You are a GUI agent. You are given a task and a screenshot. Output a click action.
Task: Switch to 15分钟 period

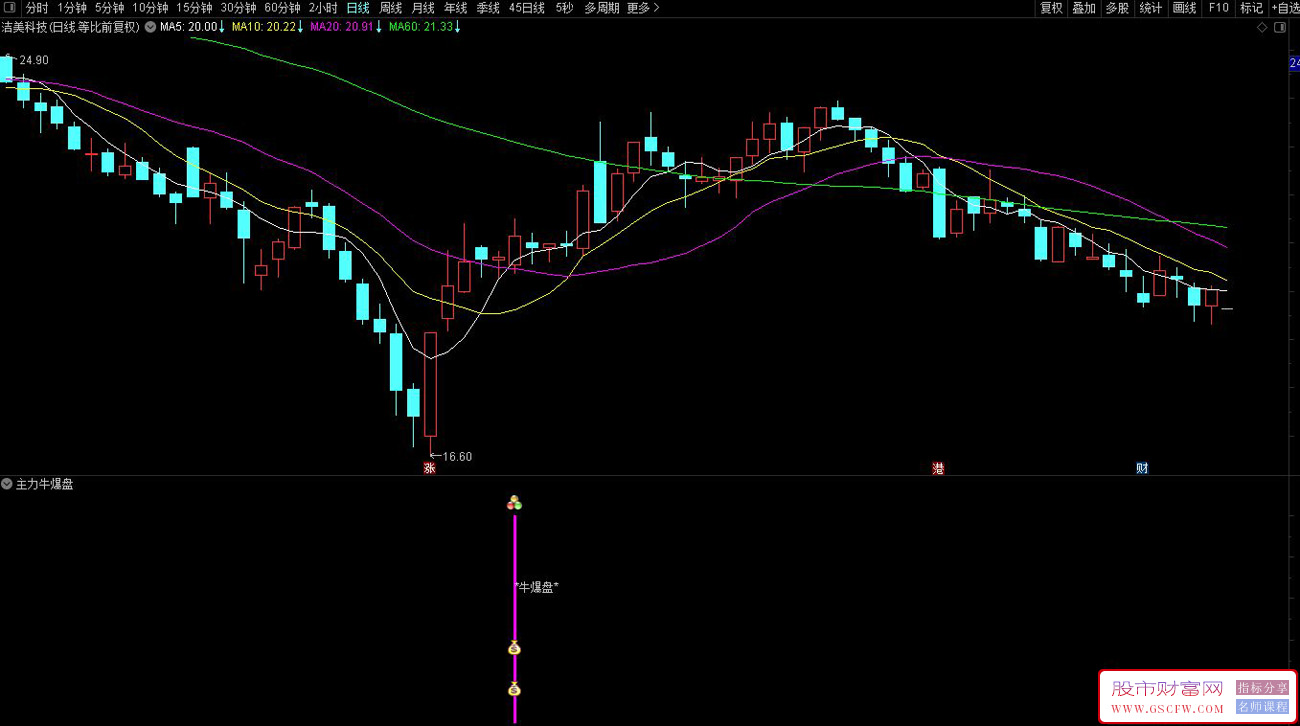pyautogui.click(x=194, y=8)
